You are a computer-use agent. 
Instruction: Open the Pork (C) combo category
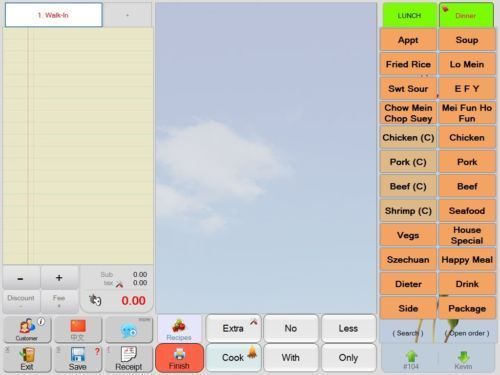click(x=408, y=162)
